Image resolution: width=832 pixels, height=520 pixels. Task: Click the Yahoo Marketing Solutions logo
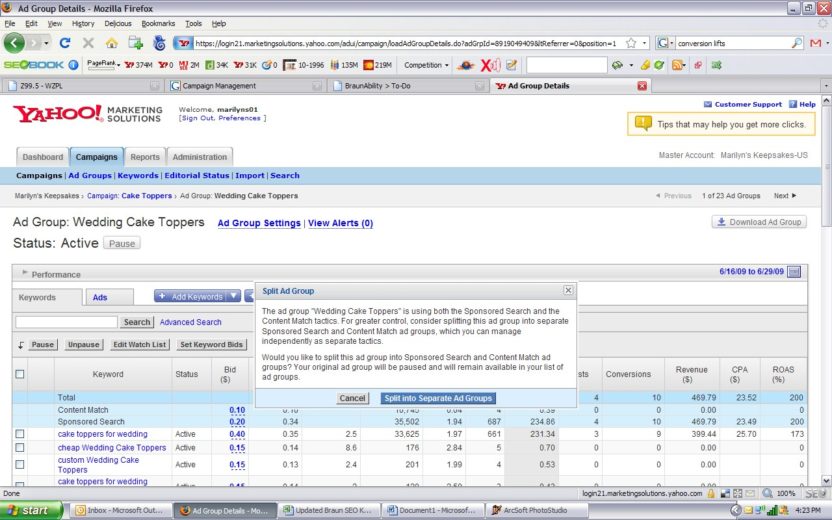[88, 114]
